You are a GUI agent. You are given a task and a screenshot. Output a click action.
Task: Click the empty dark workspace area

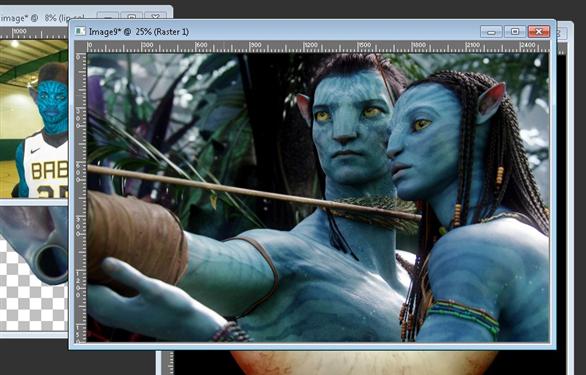[x=374, y=9]
